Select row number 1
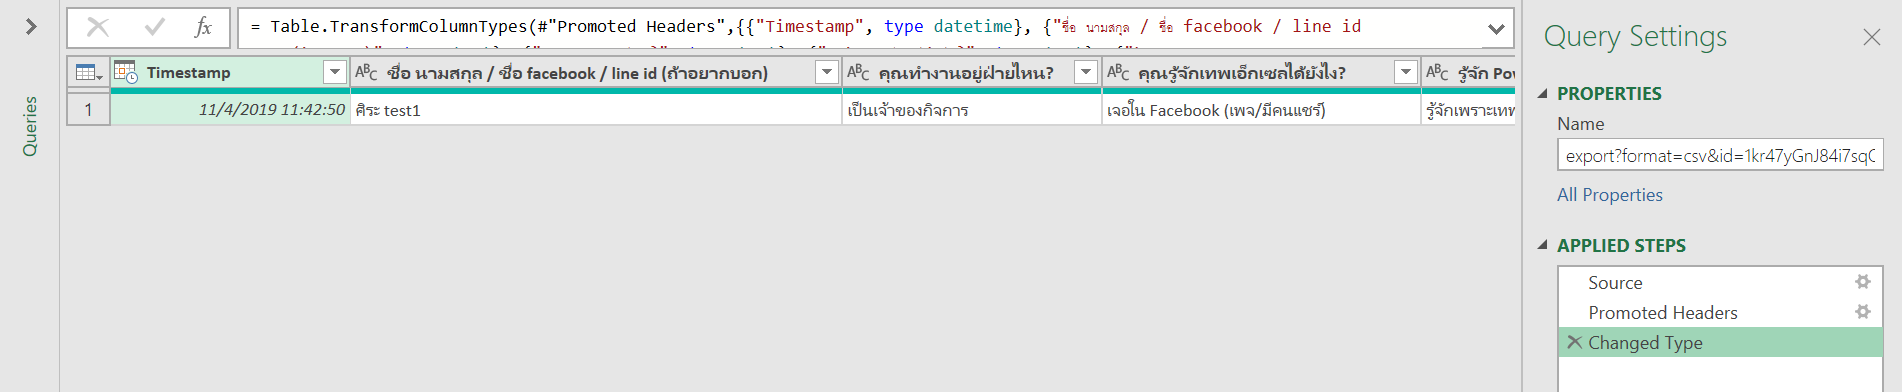This screenshot has width=1902, height=392. click(x=89, y=110)
